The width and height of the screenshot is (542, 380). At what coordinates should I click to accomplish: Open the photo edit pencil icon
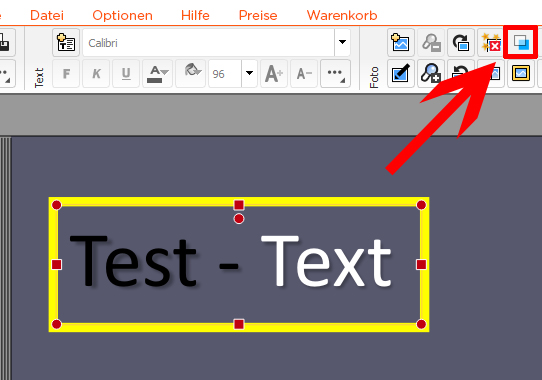point(401,73)
